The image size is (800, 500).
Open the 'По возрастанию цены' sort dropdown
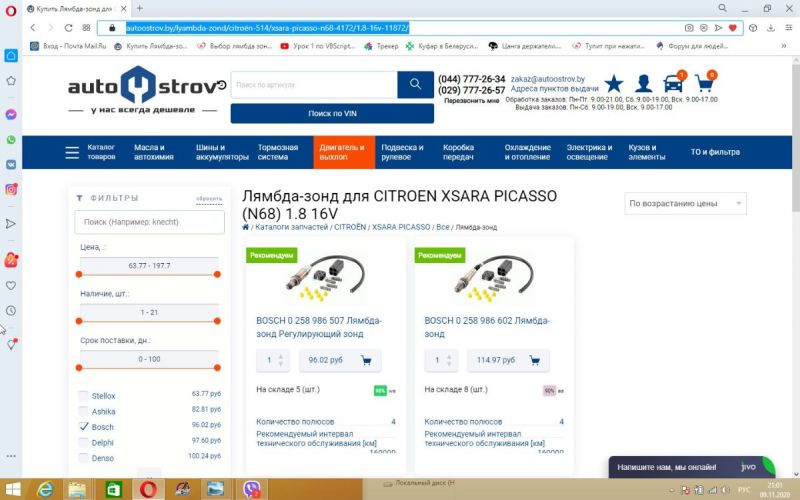[684, 204]
